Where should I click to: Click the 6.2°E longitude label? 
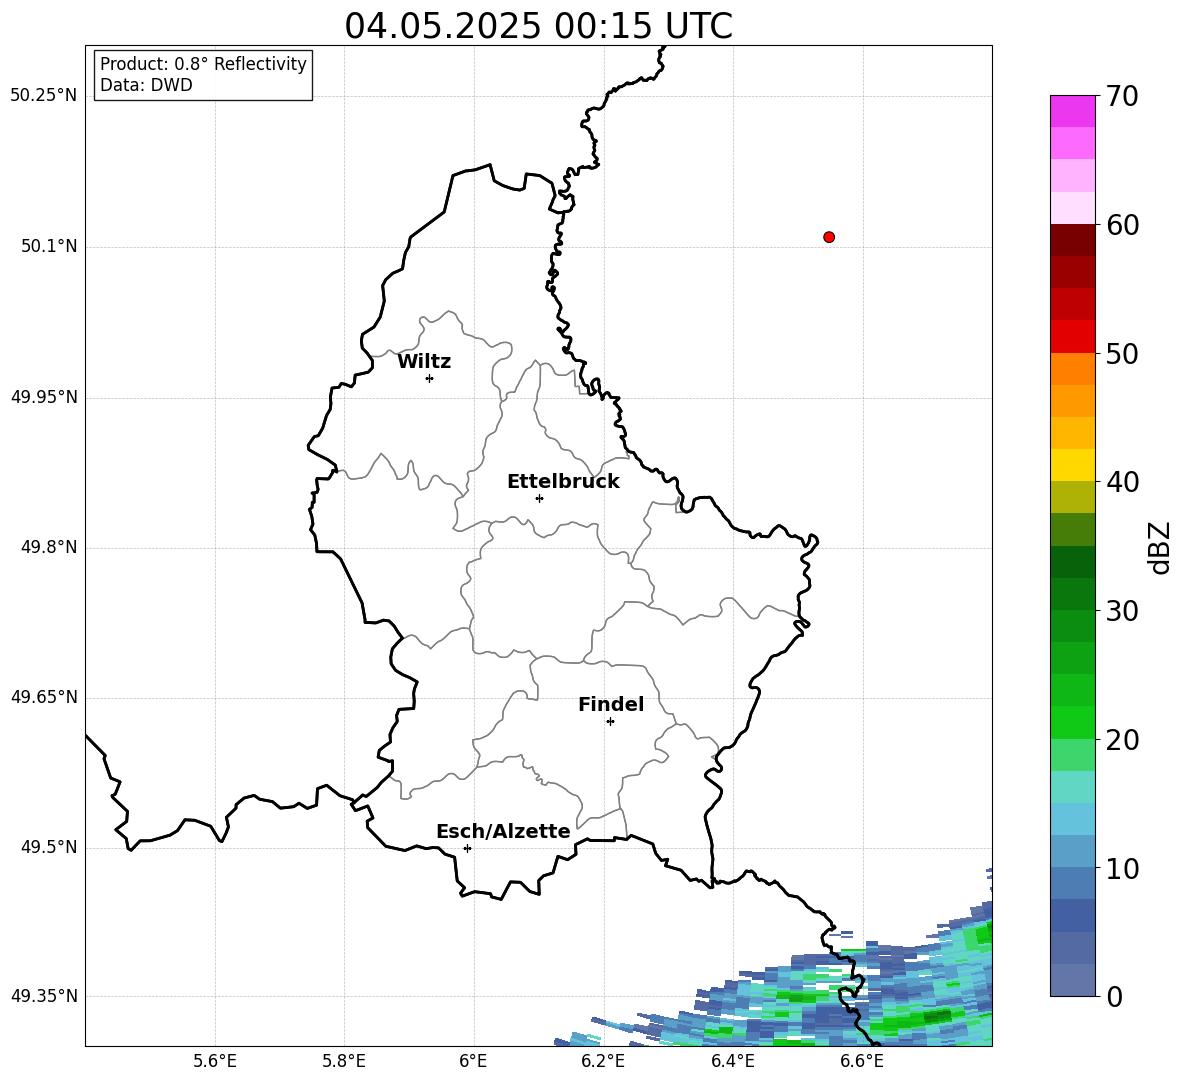tap(603, 1061)
